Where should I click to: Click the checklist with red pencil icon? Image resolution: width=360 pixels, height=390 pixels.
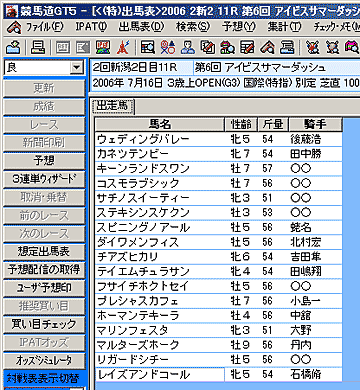click(x=247, y=47)
